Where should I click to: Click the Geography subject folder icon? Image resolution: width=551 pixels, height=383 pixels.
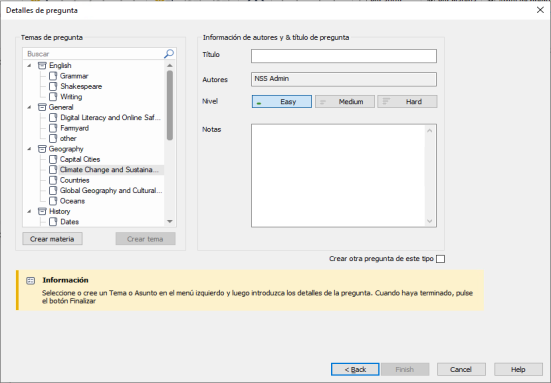click(x=42, y=149)
